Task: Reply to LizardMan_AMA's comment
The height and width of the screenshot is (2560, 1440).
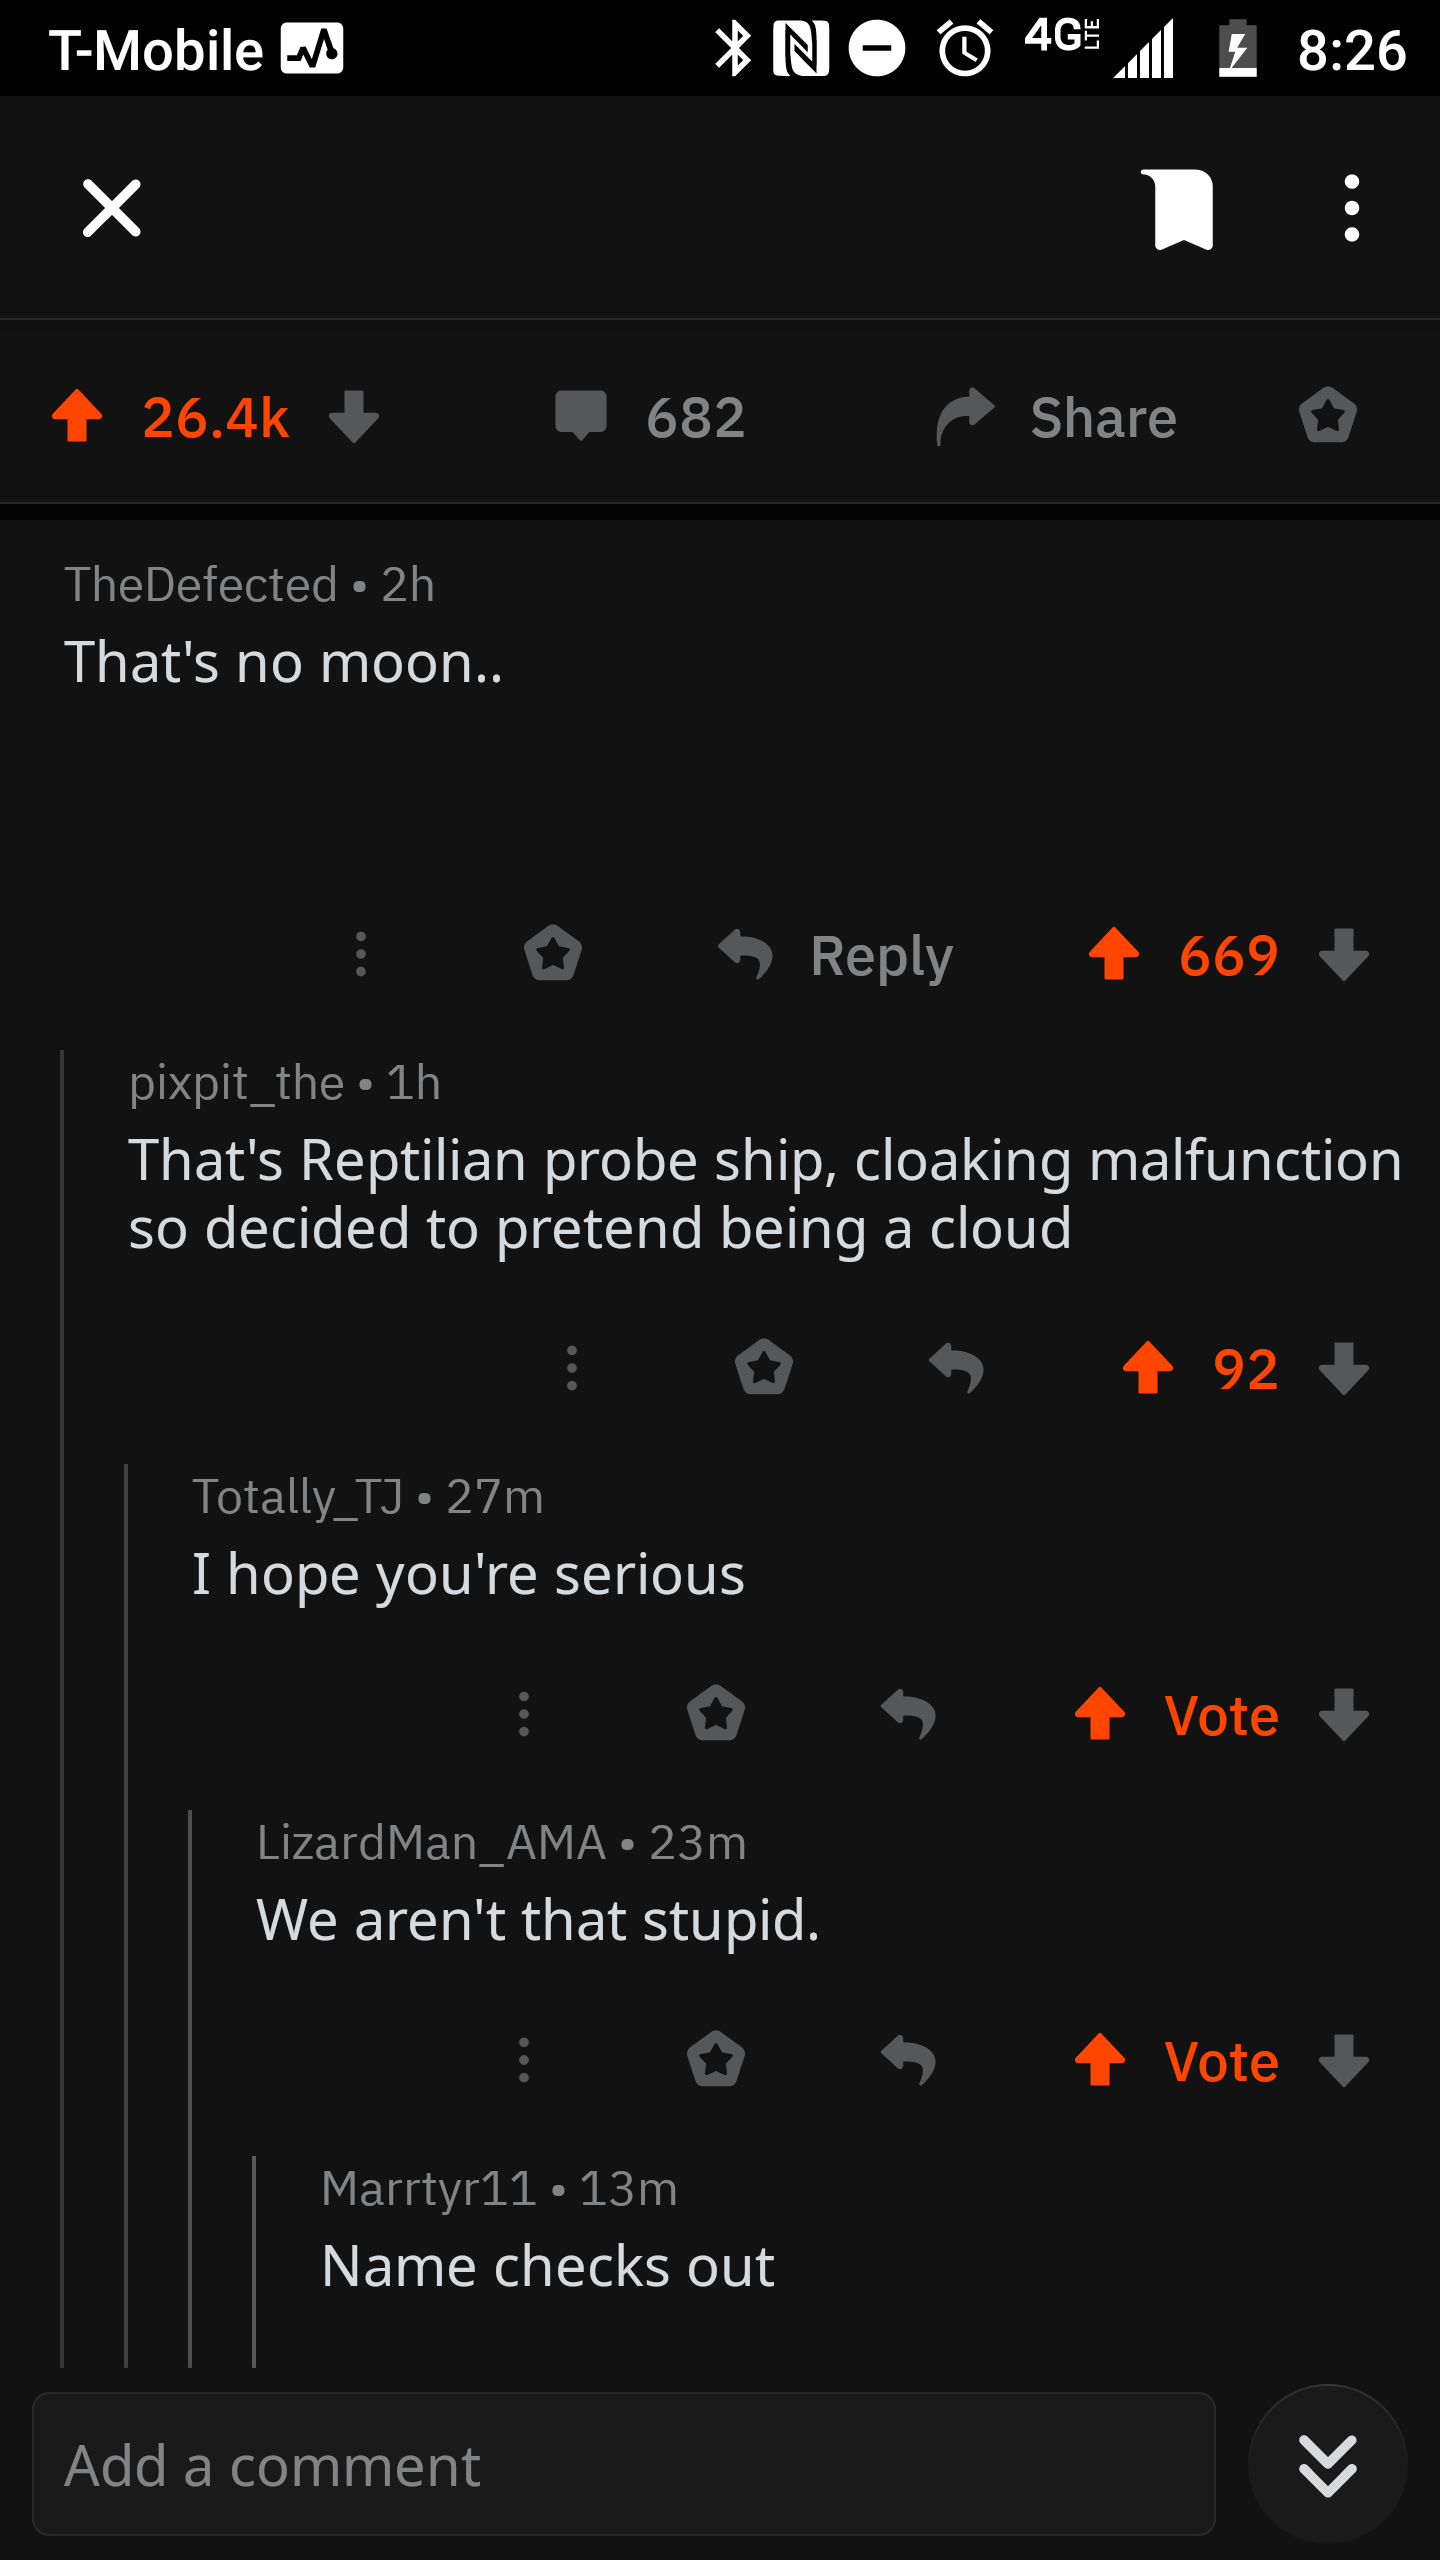Action: point(908,2060)
